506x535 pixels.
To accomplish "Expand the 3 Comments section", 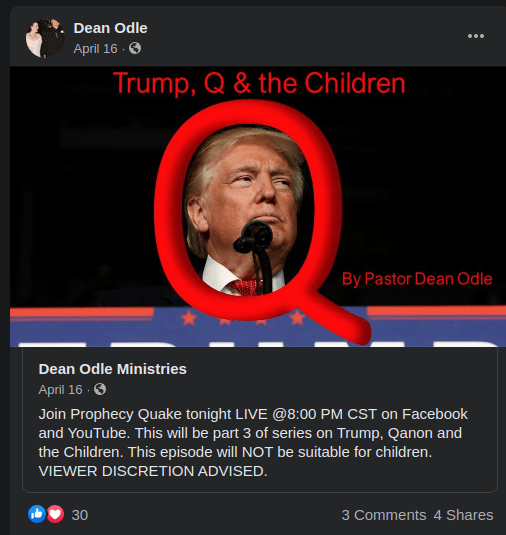I will (384, 515).
